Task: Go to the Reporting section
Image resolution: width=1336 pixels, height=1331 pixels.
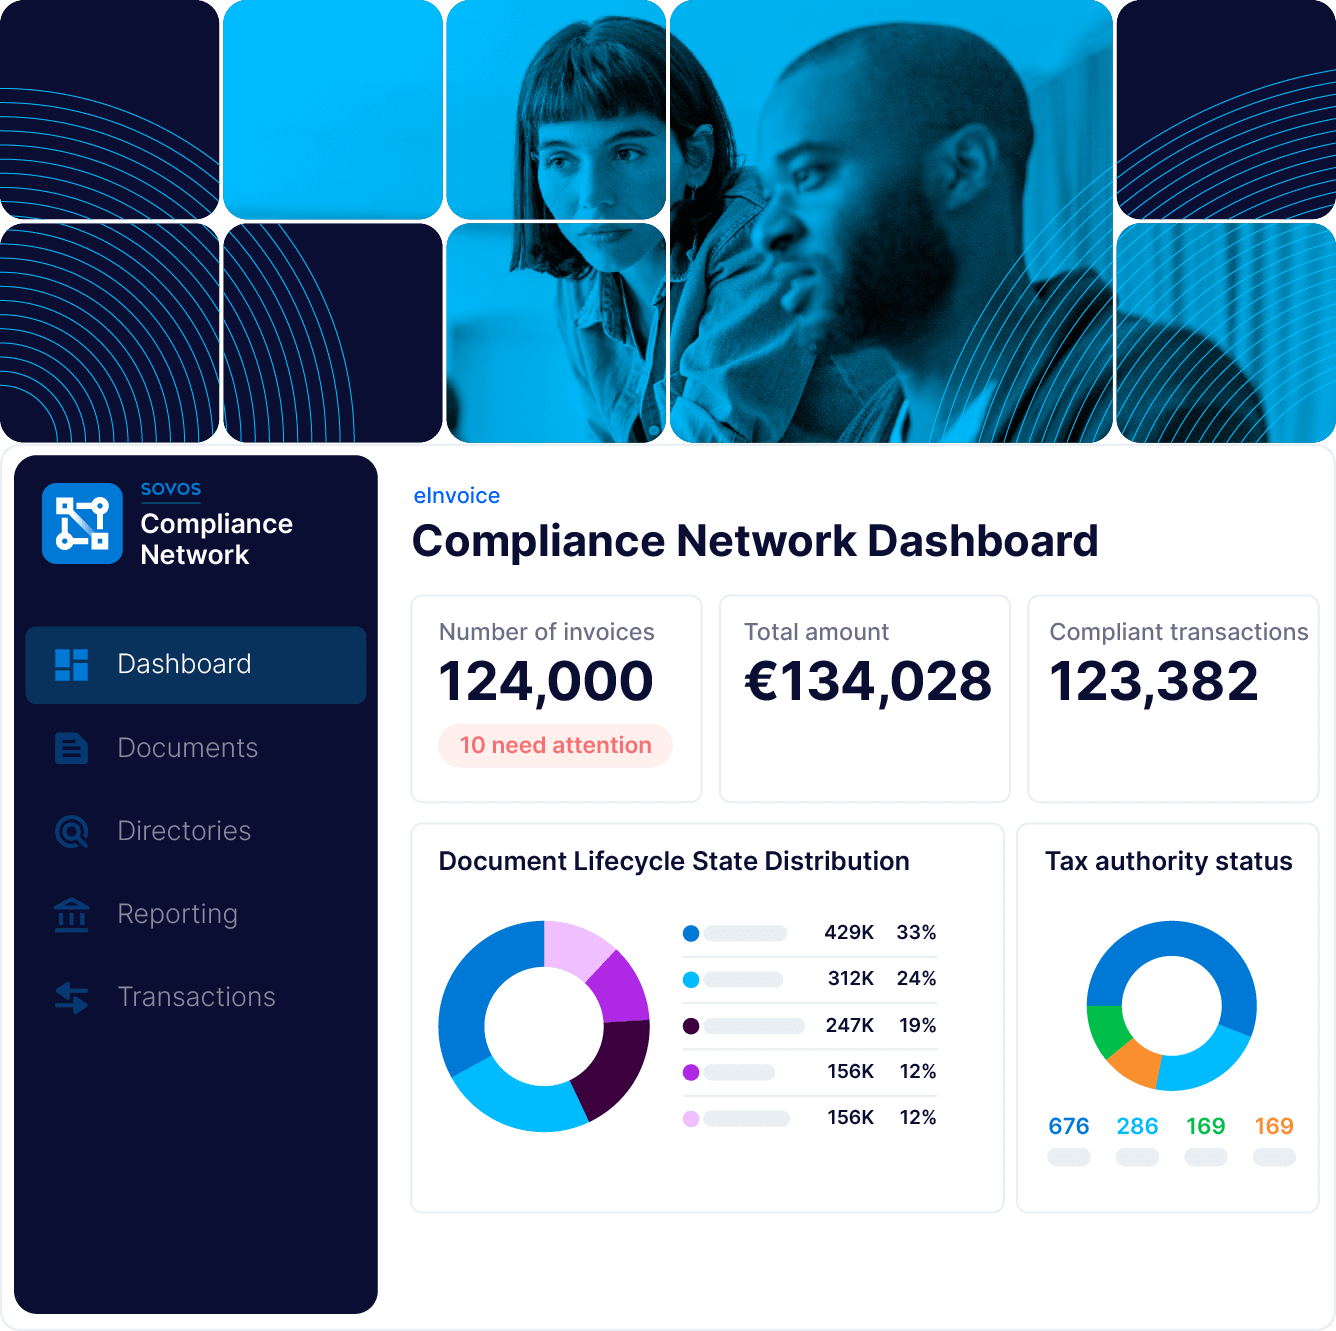Action: pyautogui.click(x=177, y=914)
